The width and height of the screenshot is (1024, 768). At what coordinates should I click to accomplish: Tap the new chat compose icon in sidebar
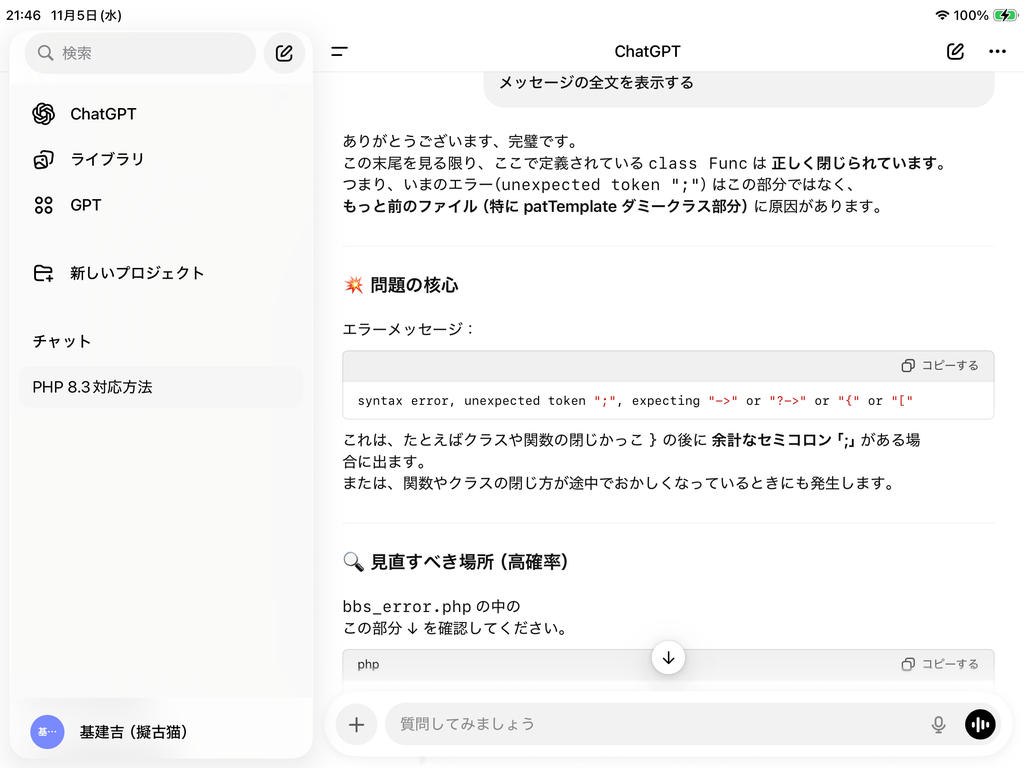click(x=284, y=53)
